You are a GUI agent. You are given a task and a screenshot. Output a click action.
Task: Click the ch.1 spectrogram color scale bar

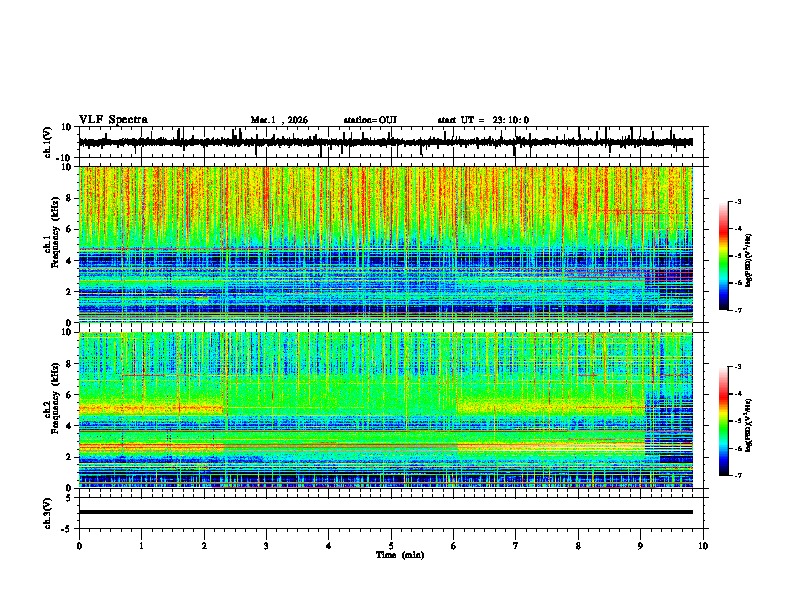(x=723, y=256)
